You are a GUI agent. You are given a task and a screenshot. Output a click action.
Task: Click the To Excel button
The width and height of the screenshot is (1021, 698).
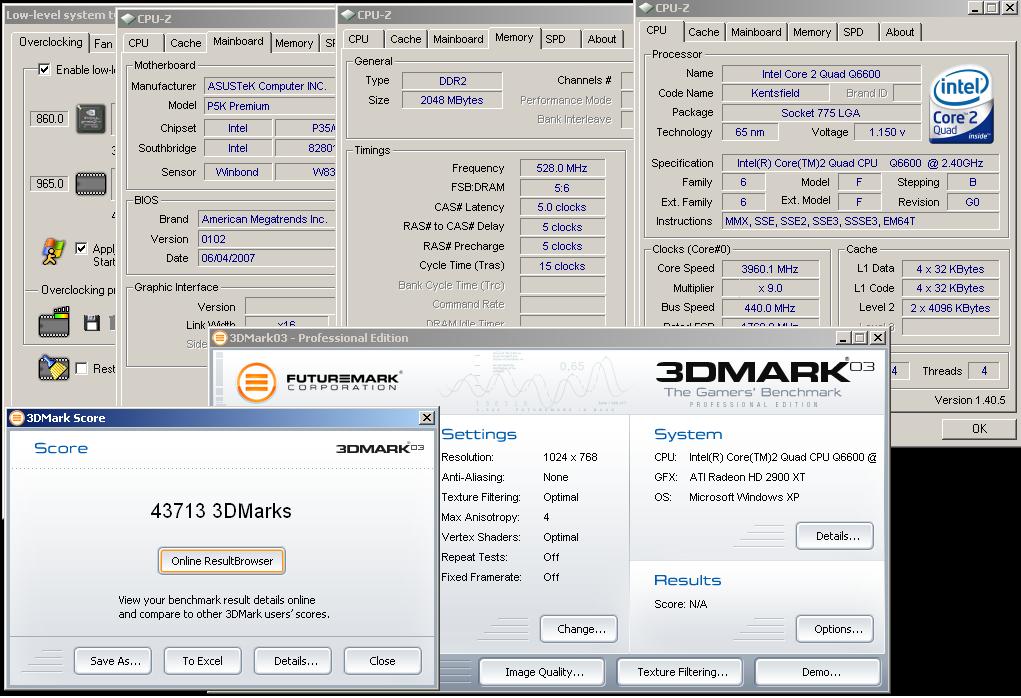(x=203, y=661)
